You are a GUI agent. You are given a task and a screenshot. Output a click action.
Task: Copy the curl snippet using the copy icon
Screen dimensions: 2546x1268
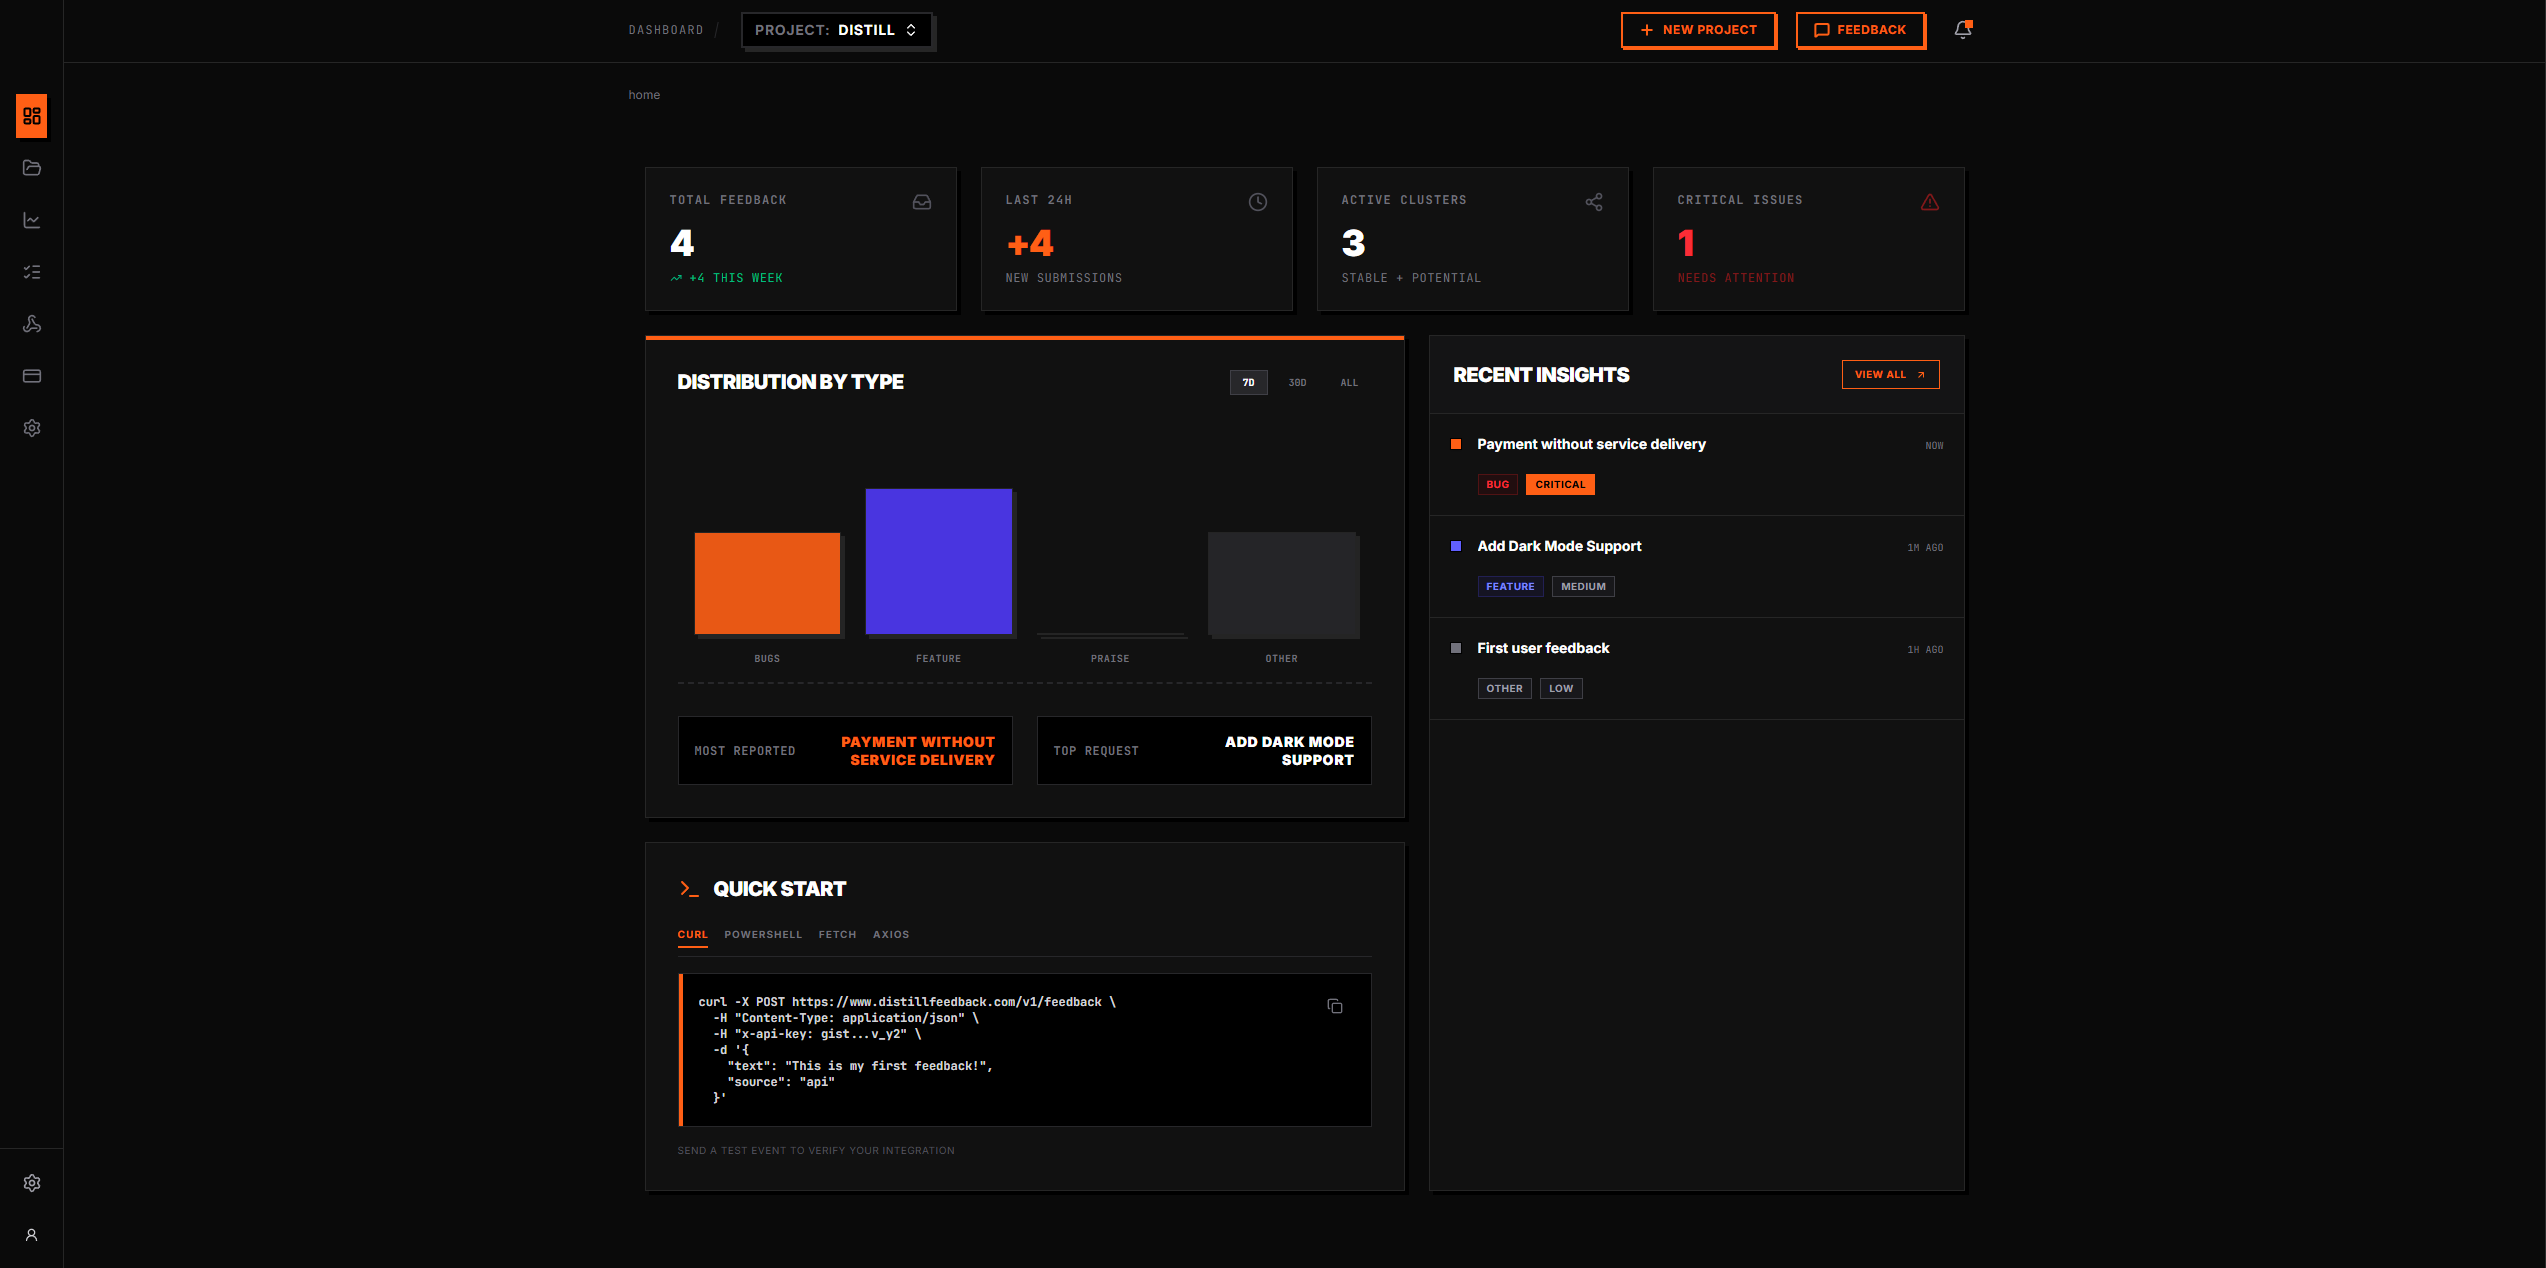pos(1335,1006)
